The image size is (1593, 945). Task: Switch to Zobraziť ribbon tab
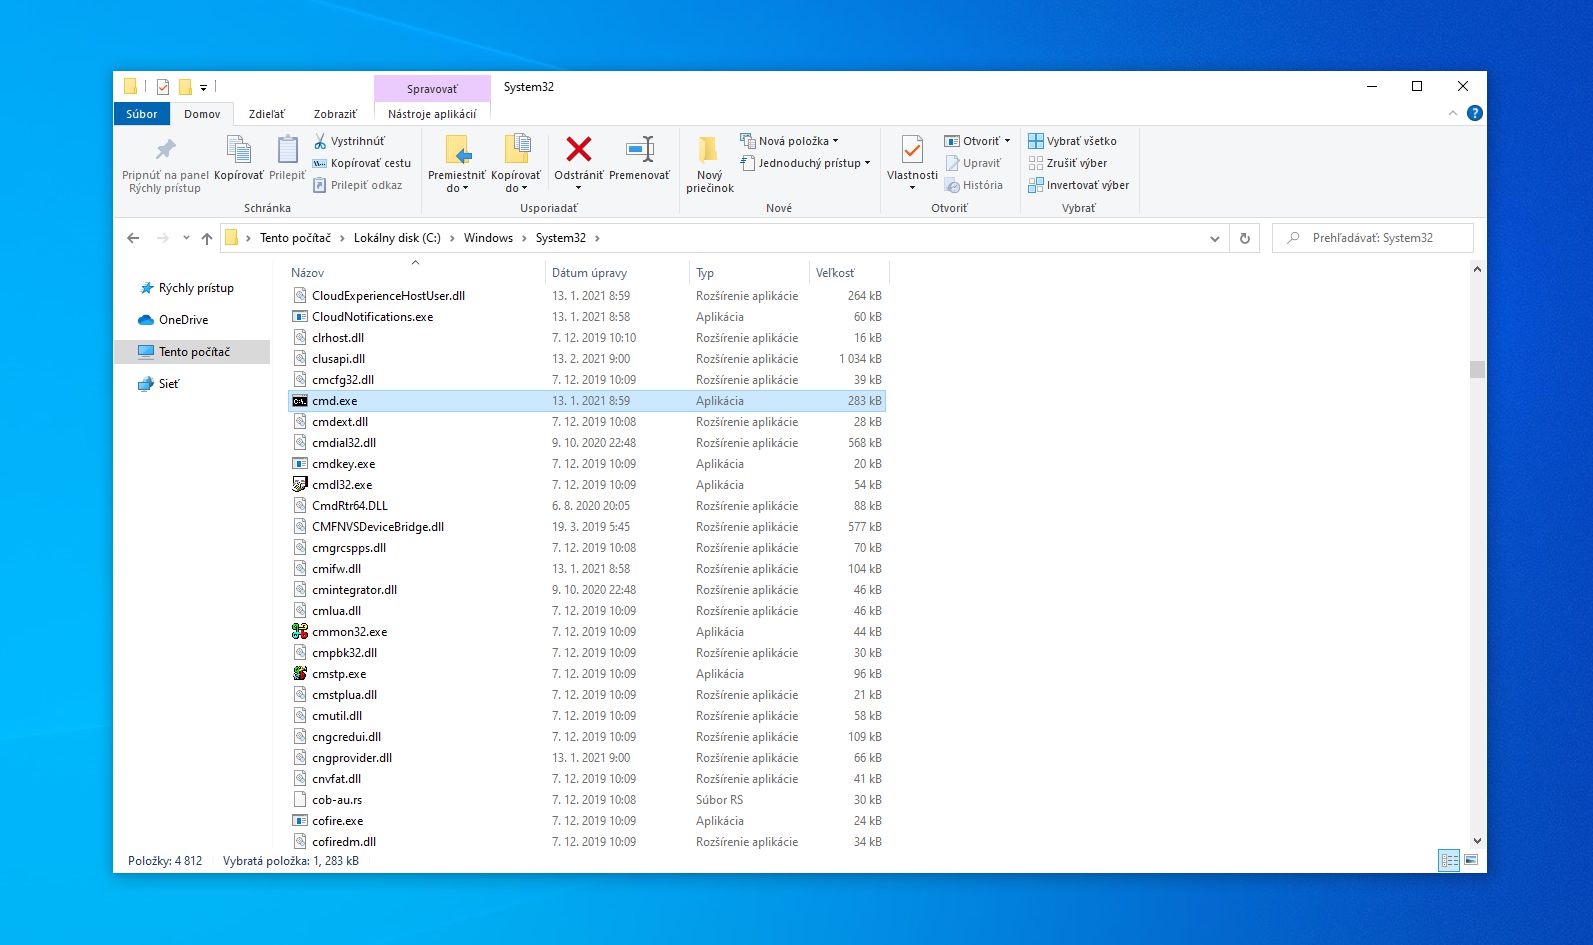point(335,114)
